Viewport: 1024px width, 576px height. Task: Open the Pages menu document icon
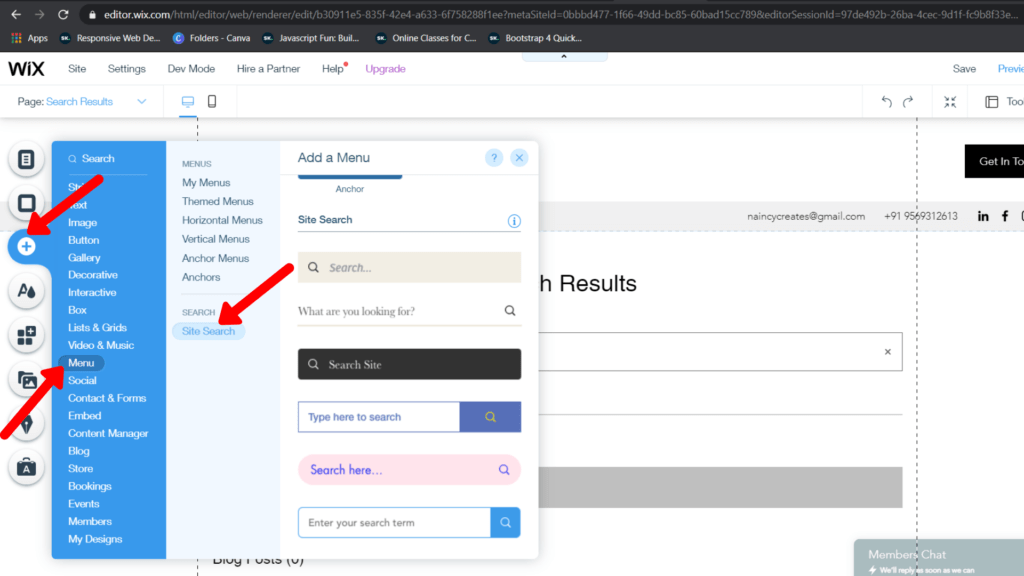(x=27, y=159)
